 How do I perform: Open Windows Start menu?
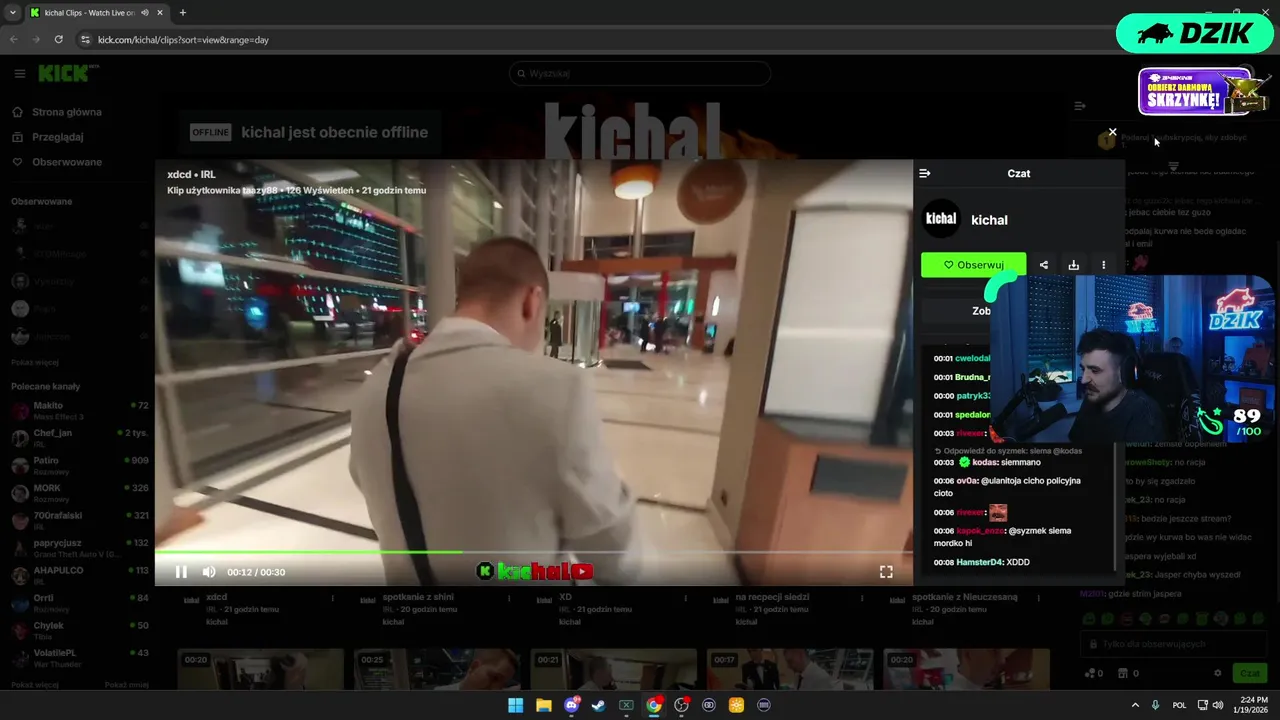click(515, 705)
